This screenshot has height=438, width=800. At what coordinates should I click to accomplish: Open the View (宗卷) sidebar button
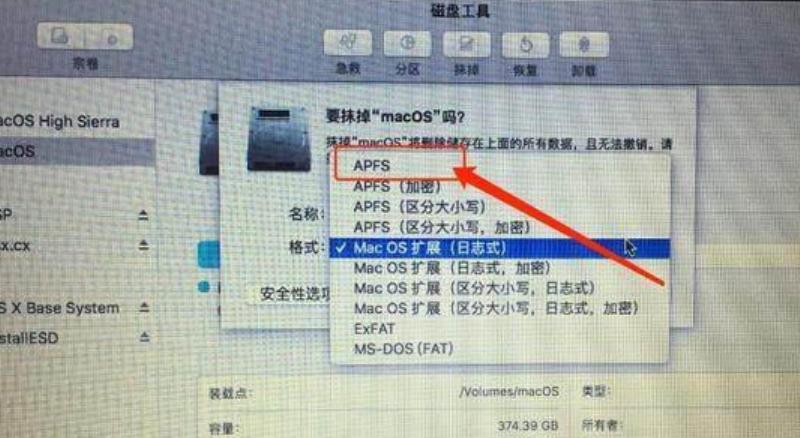click(85, 36)
